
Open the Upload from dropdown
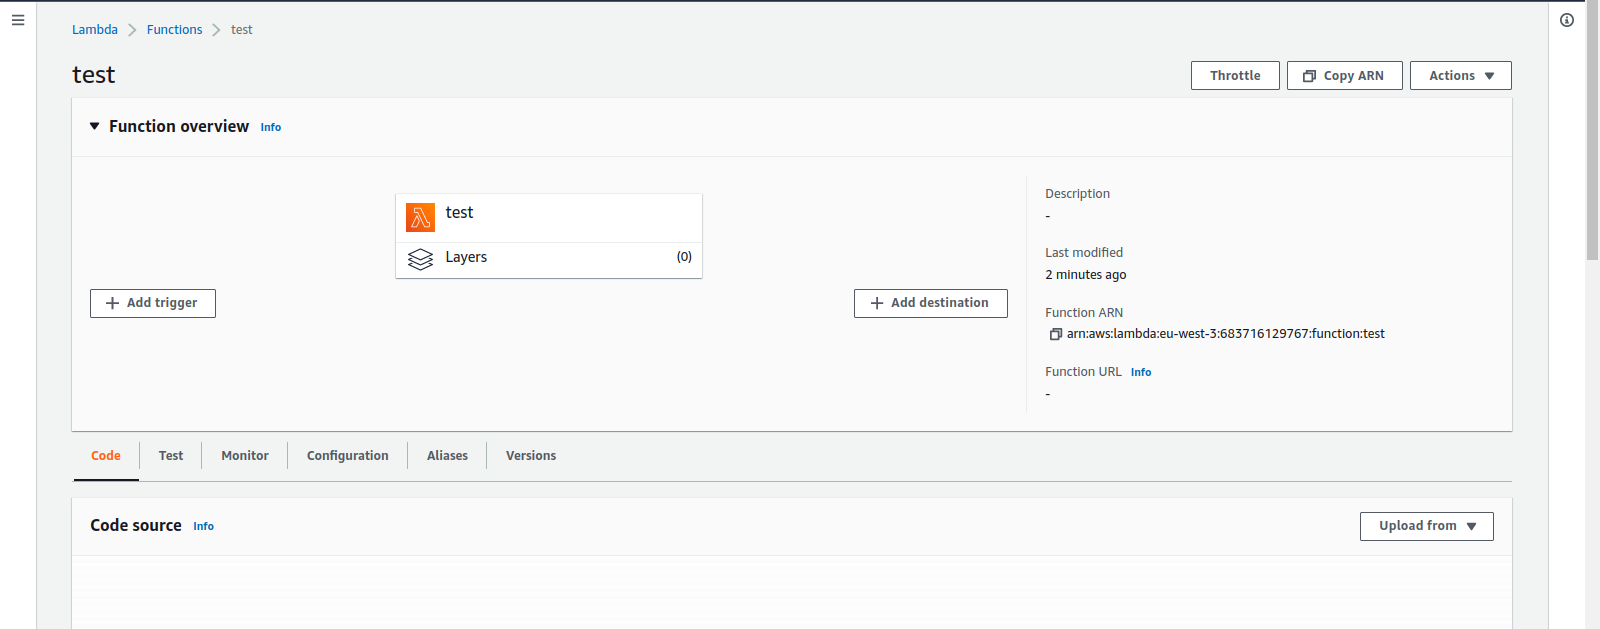pos(1426,526)
